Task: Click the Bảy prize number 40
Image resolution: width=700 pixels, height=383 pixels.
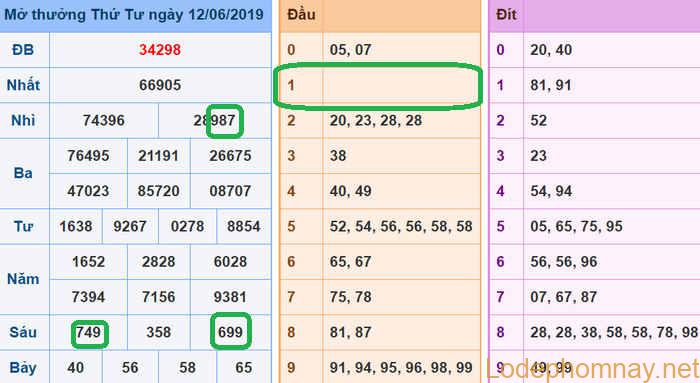Action: click(75, 367)
